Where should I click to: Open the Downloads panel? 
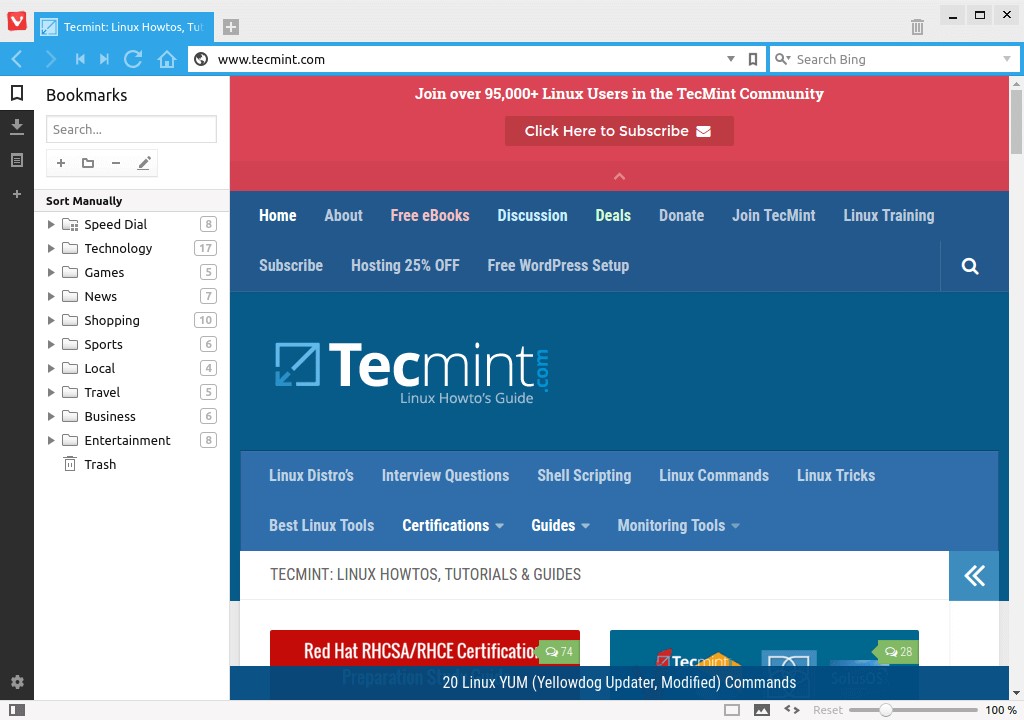pos(17,127)
